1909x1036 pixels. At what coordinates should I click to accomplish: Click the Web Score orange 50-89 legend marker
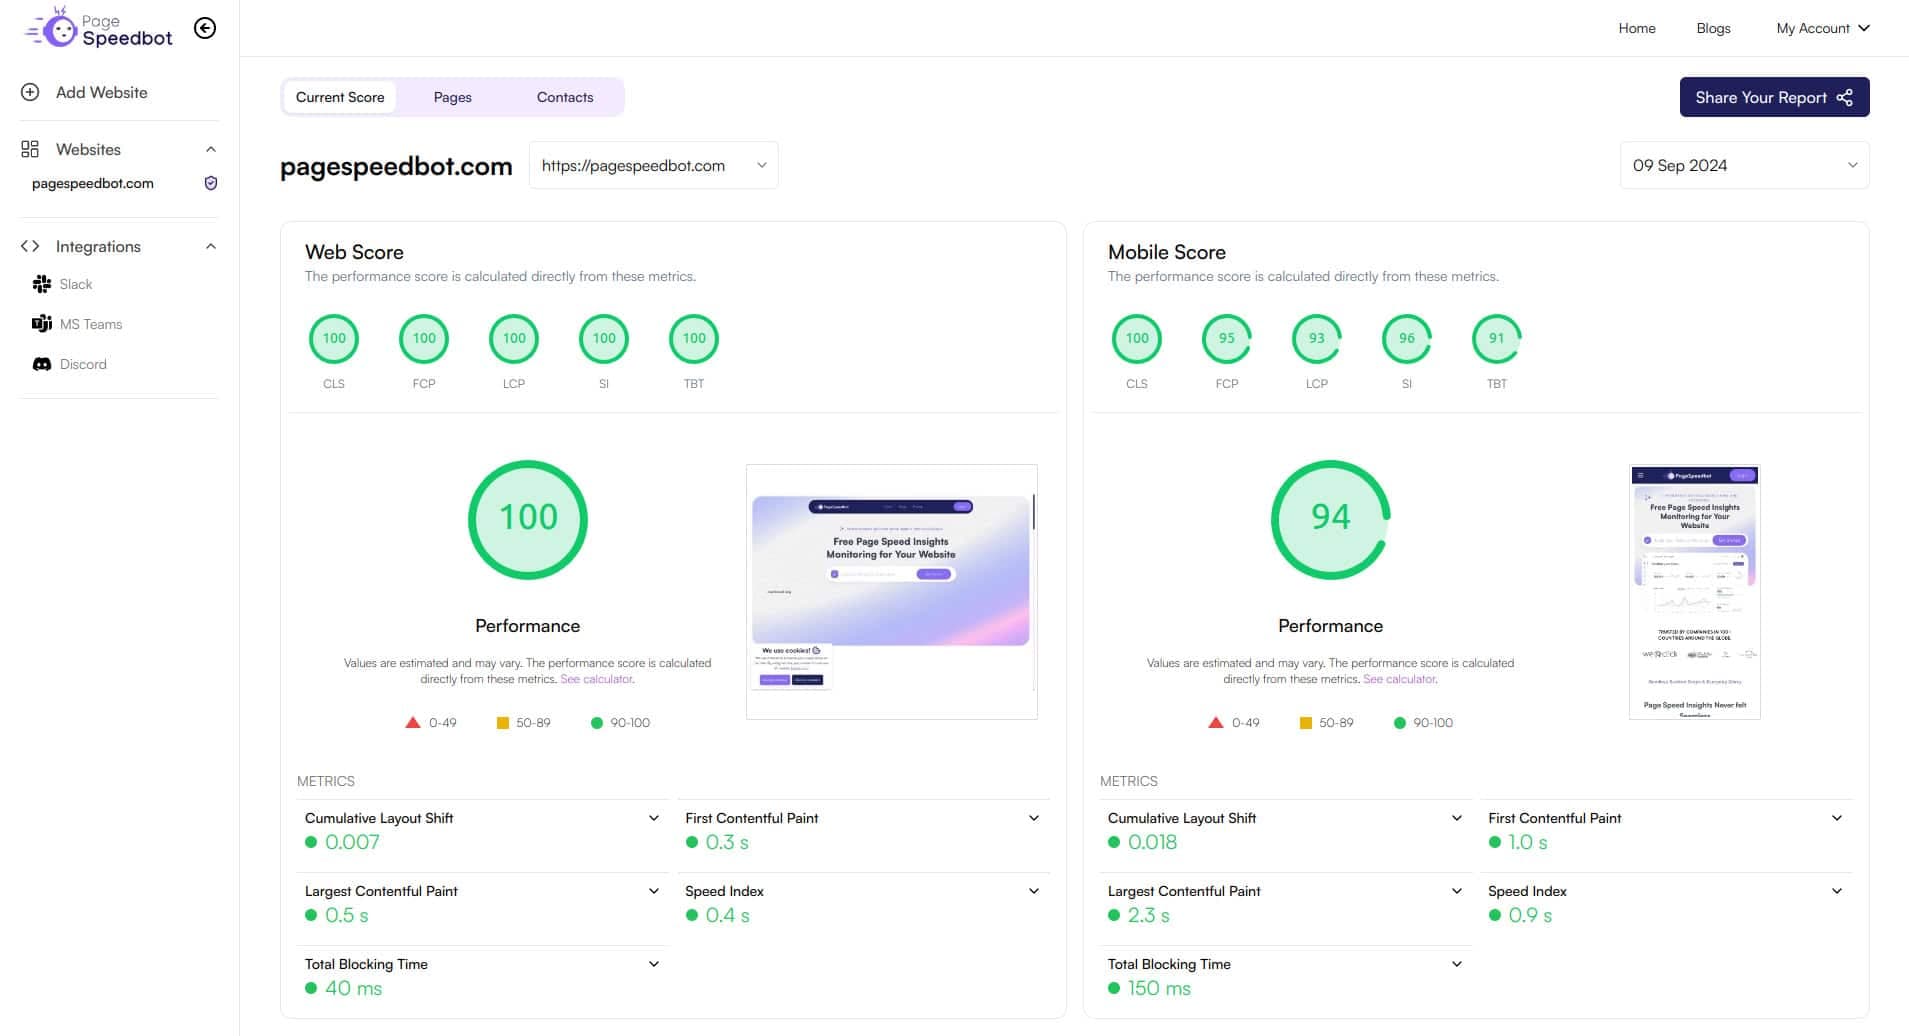(x=503, y=722)
